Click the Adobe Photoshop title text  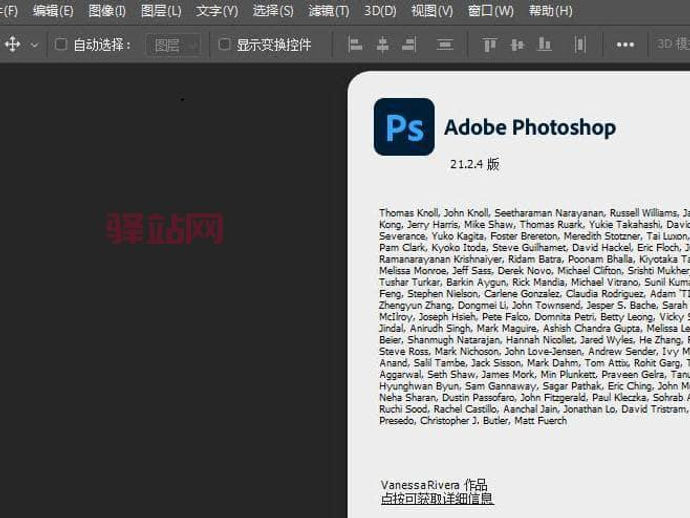[530, 128]
